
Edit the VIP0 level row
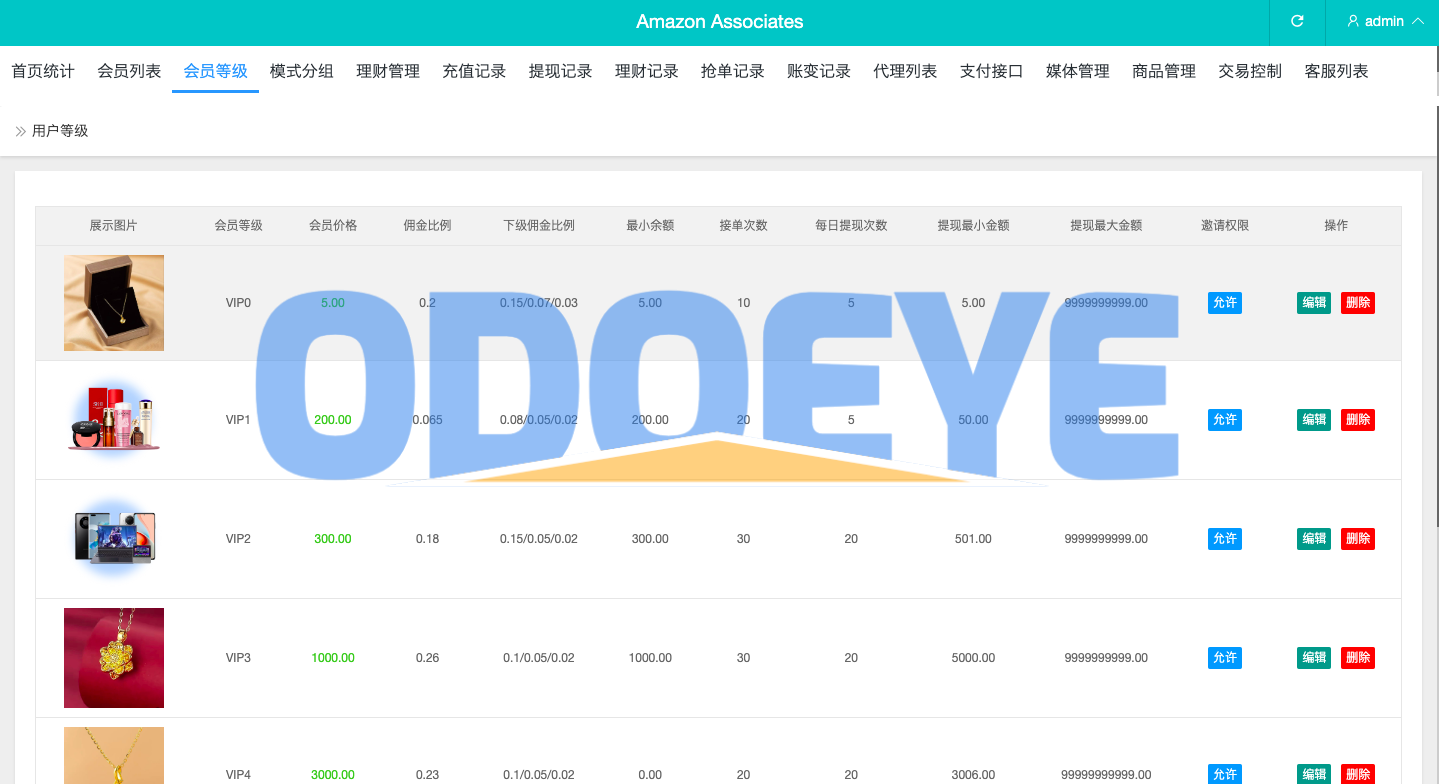(1313, 303)
